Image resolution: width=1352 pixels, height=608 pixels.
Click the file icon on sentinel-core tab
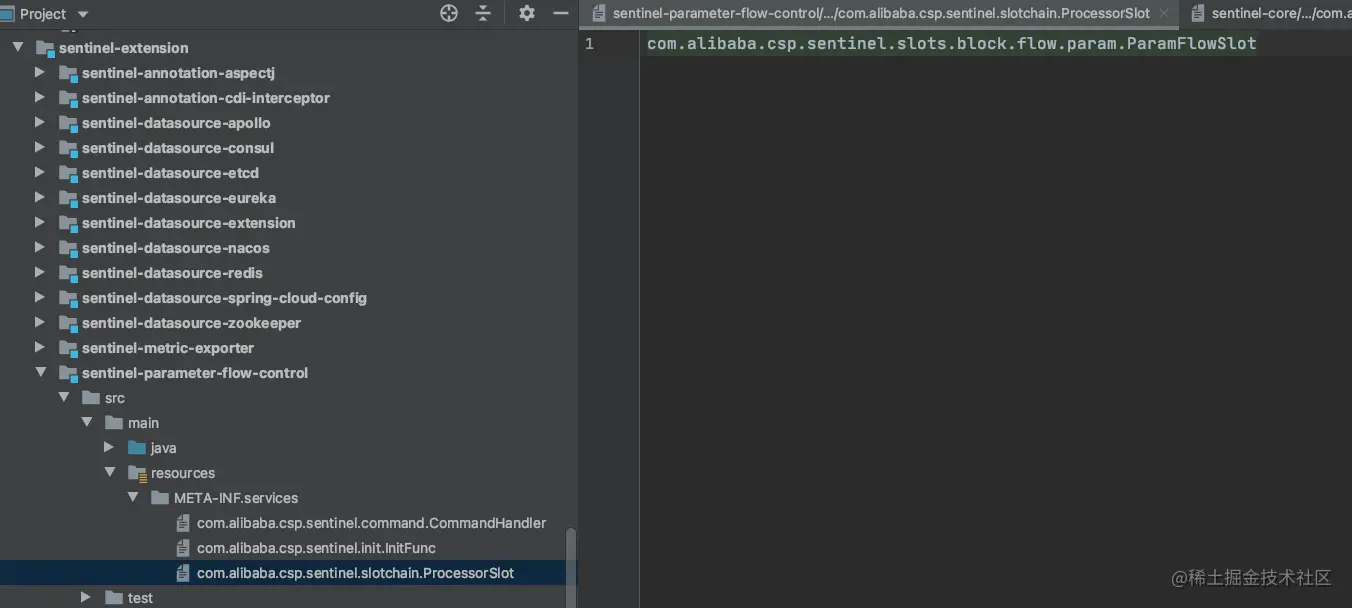(x=1197, y=14)
